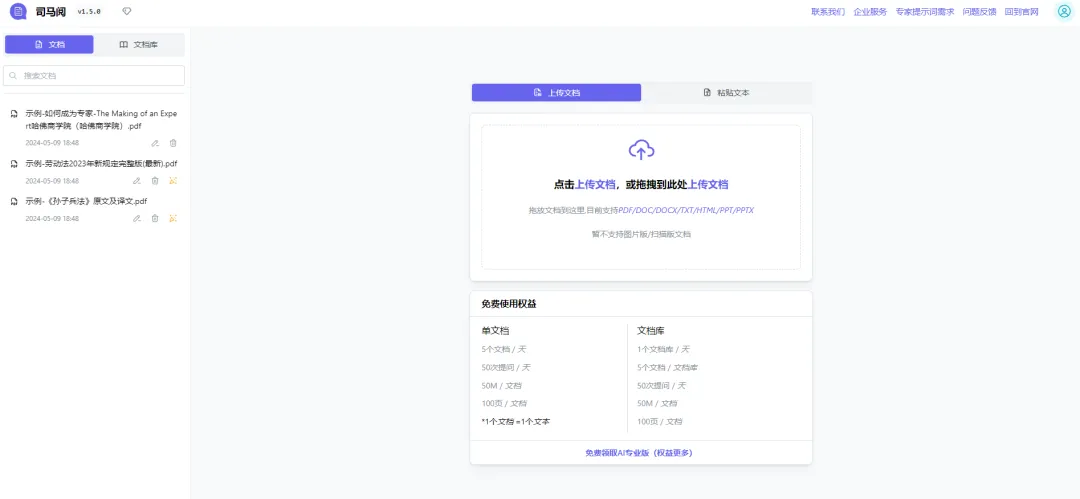Click the v1.5.0 version label
The width and height of the screenshot is (1080, 499).
[x=89, y=12]
